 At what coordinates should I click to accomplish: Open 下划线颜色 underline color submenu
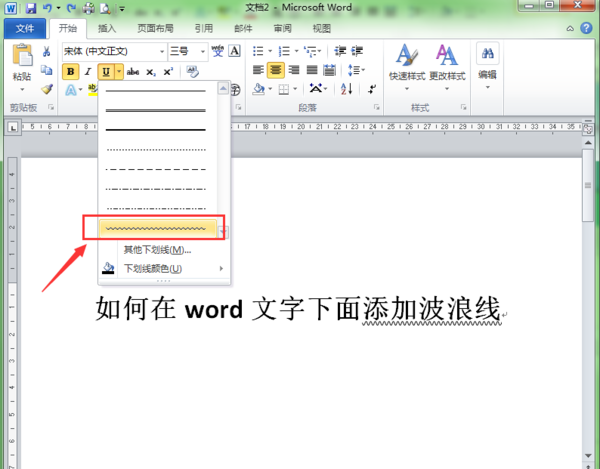click(x=164, y=269)
